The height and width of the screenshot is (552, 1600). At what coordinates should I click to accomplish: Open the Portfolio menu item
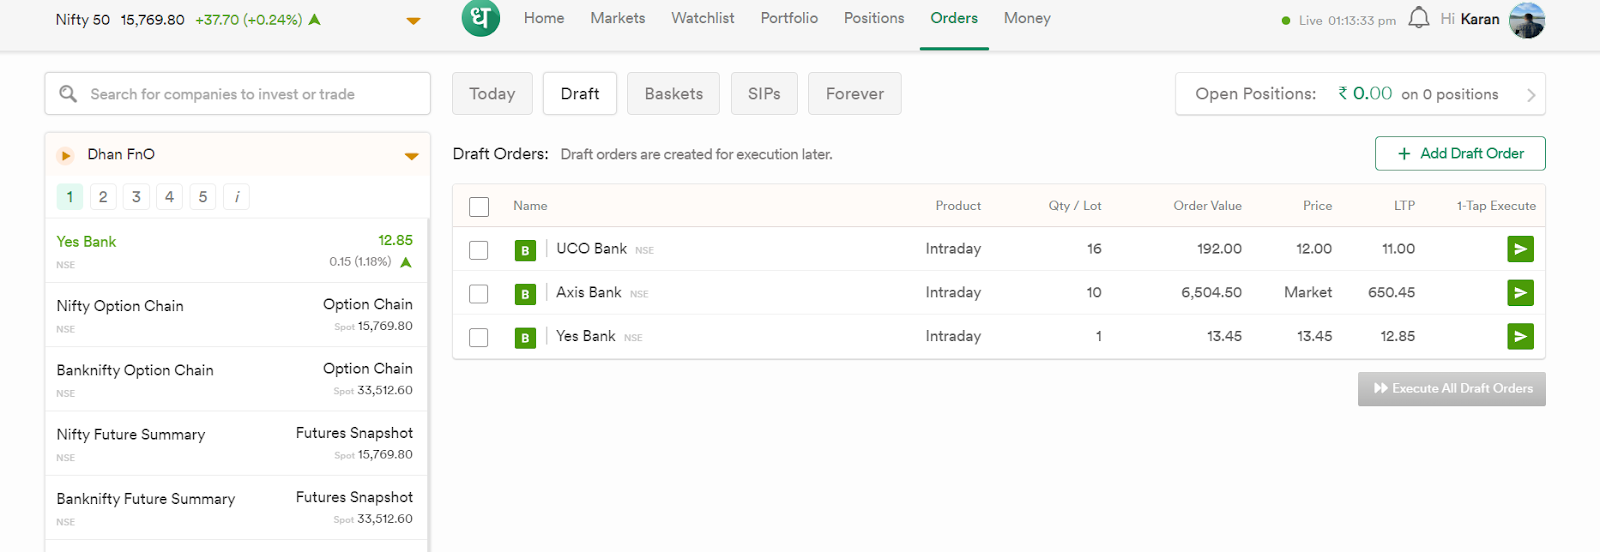[x=789, y=18]
